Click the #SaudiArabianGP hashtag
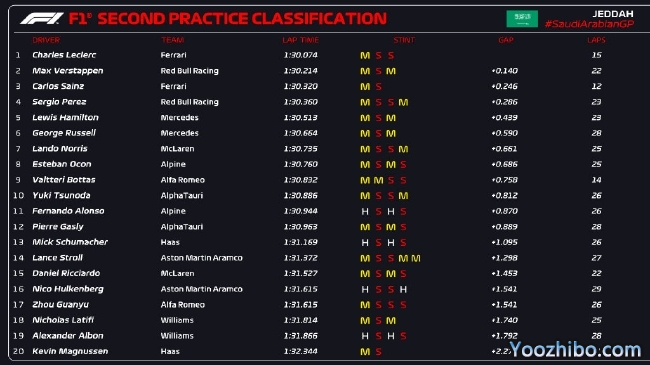This screenshot has height=365, width=650. (x=589, y=24)
